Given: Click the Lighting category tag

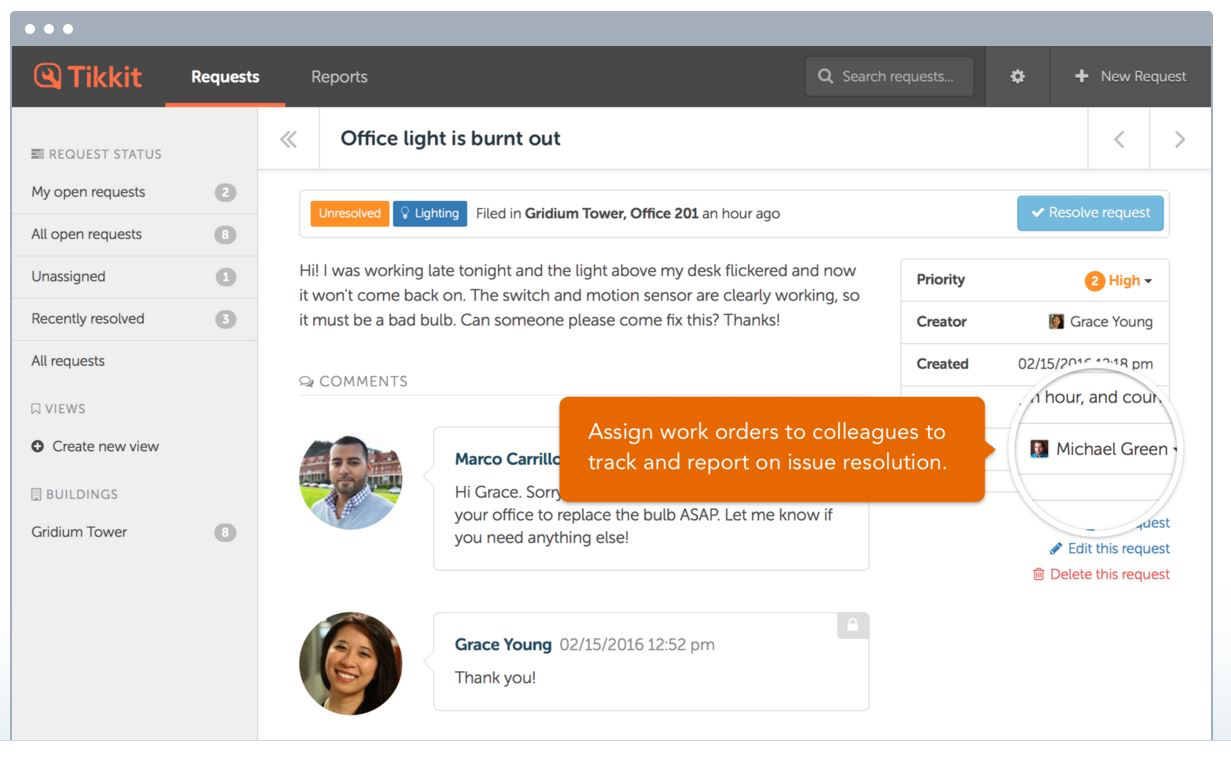Looking at the screenshot, I should coord(430,213).
